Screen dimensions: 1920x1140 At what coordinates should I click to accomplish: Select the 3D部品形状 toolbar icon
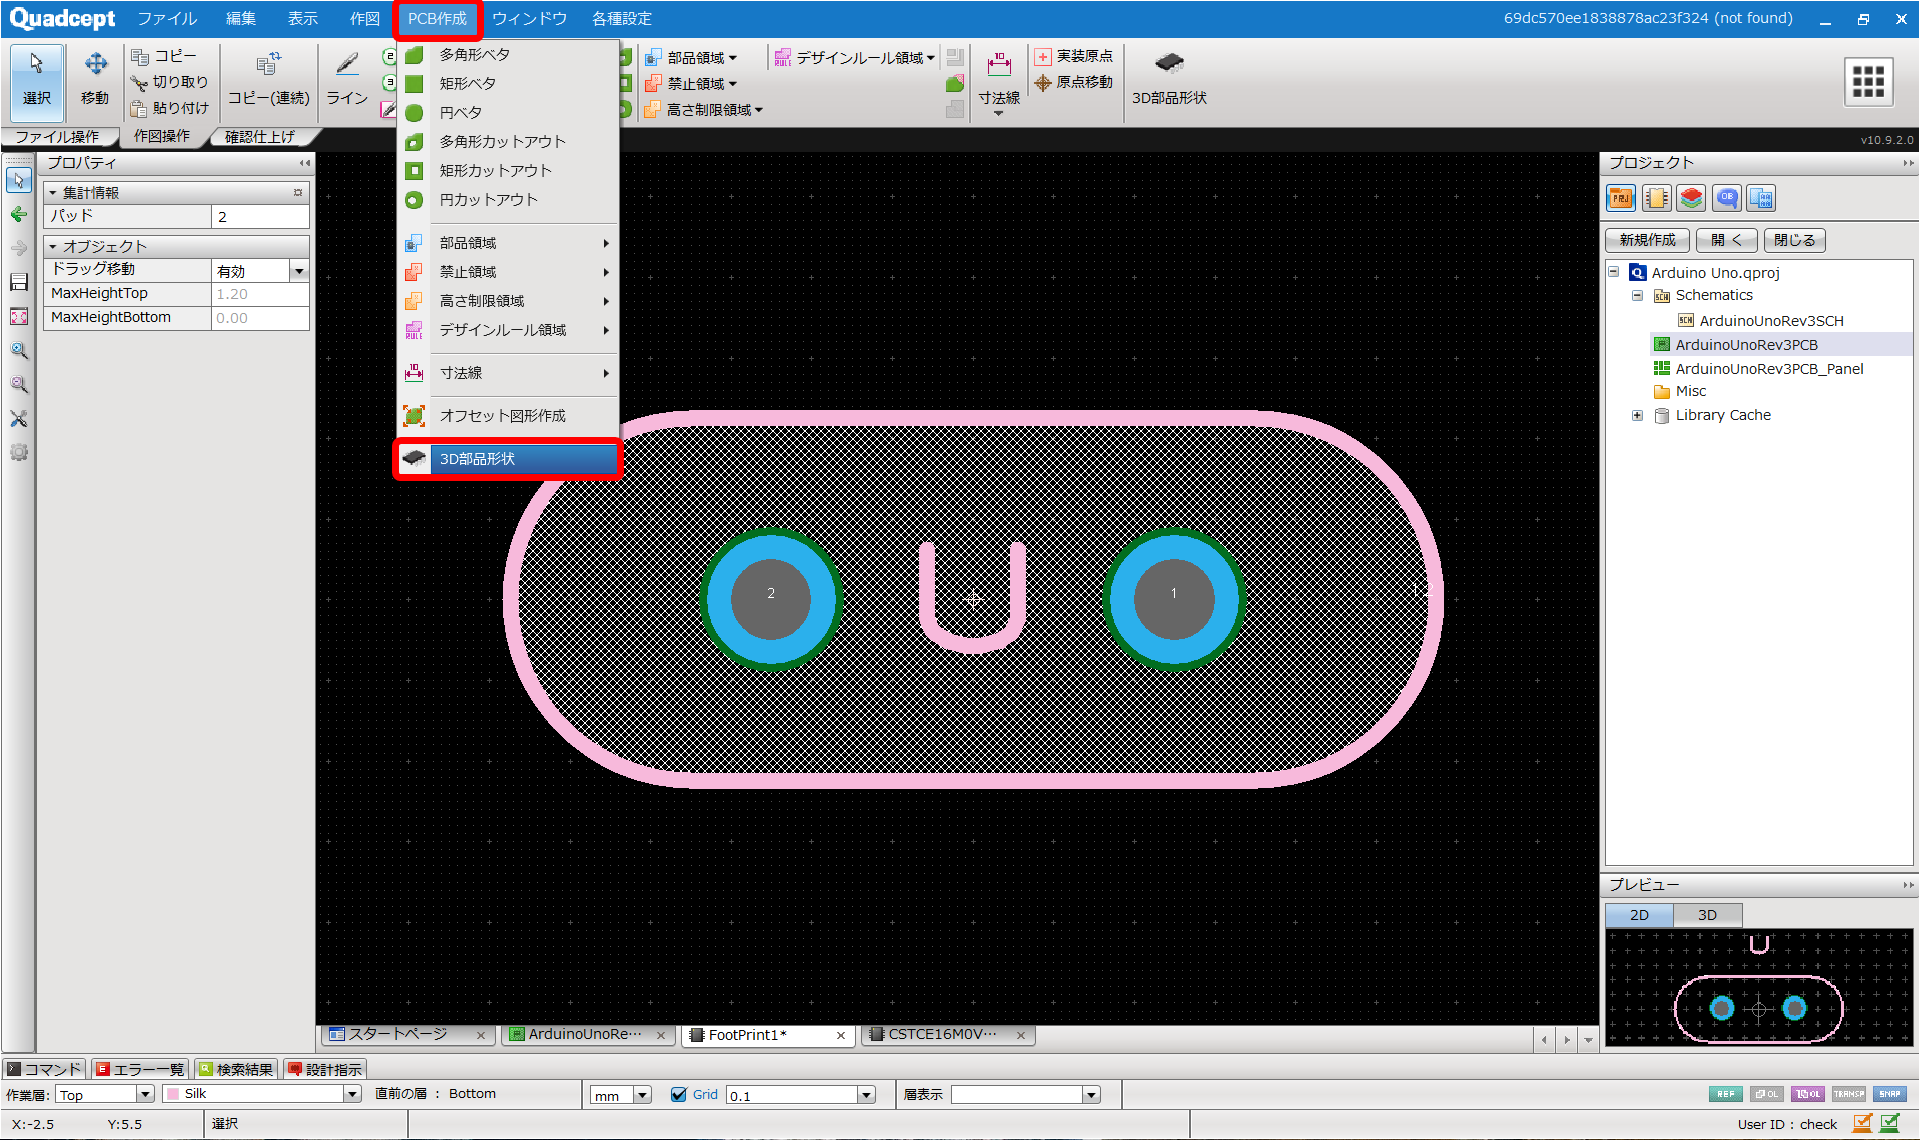click(x=1168, y=65)
